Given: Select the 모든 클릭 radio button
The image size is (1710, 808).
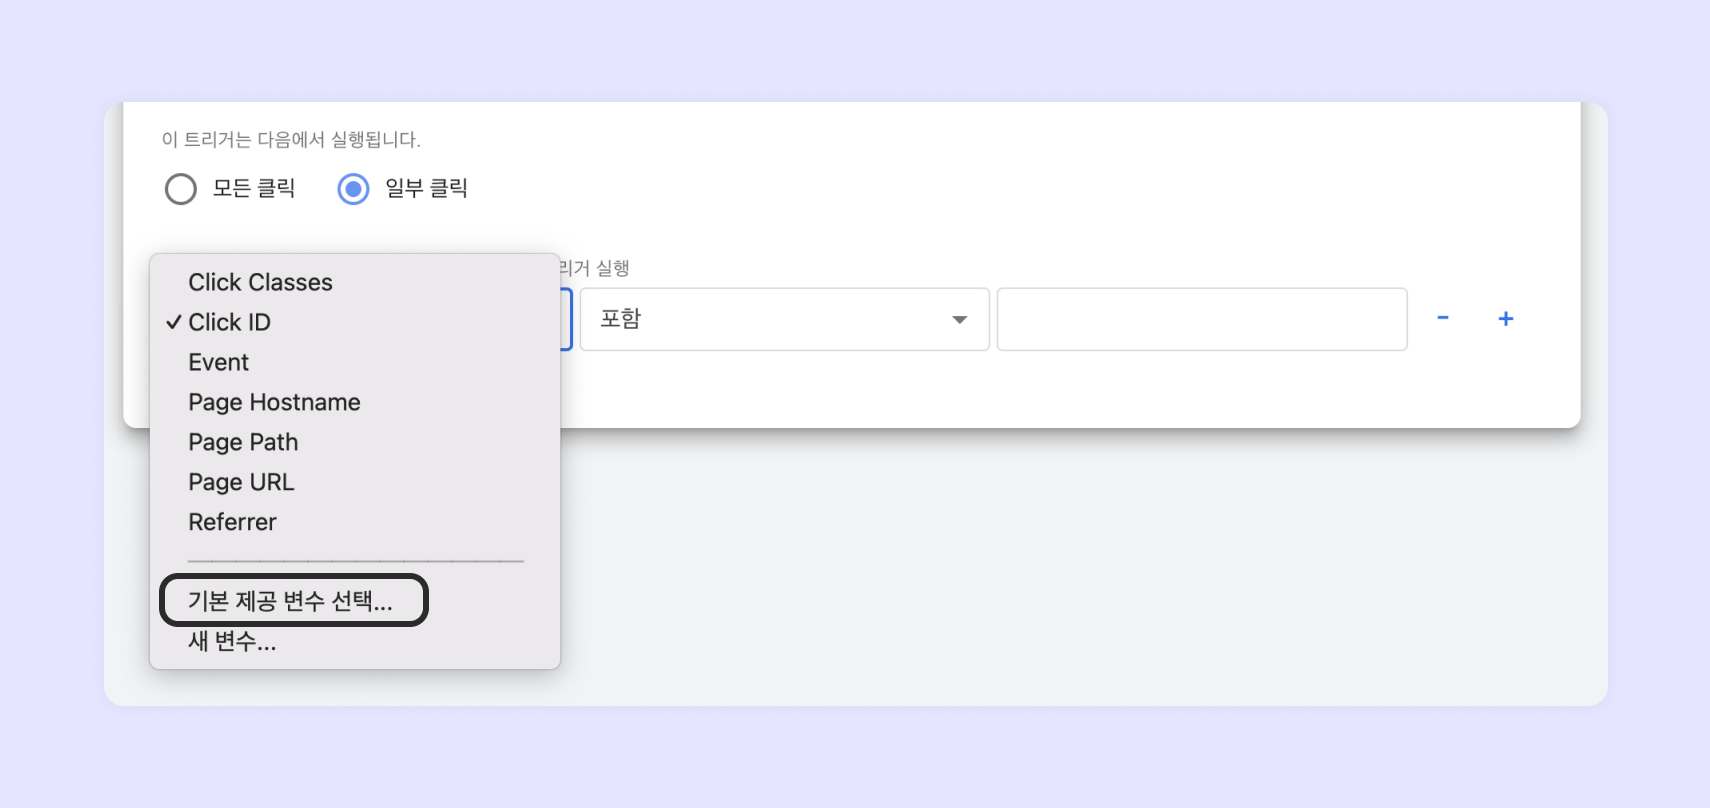Looking at the screenshot, I should 181,189.
